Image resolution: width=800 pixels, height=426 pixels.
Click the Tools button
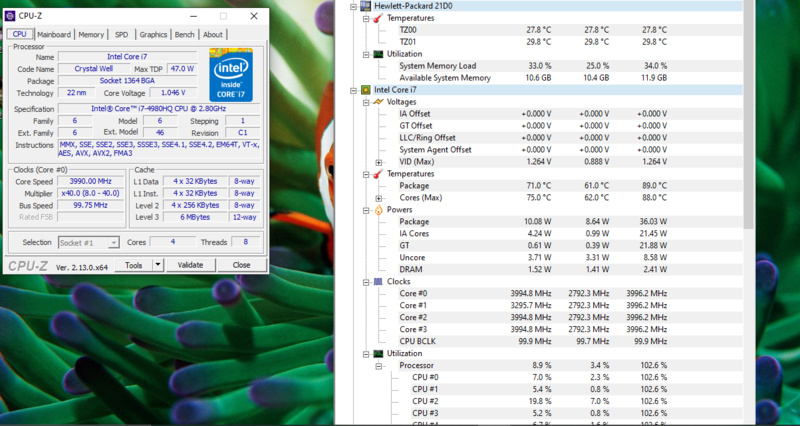[x=134, y=265]
